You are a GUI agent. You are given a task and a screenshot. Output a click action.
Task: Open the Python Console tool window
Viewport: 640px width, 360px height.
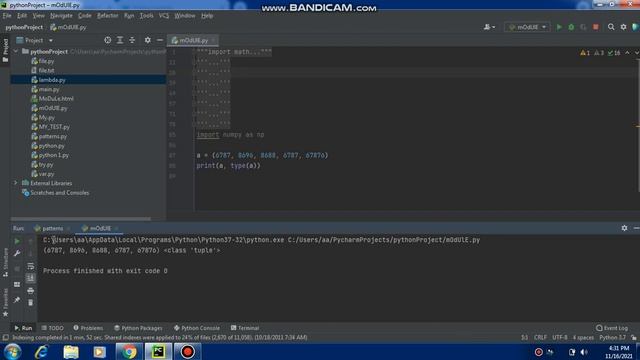pos(197,328)
